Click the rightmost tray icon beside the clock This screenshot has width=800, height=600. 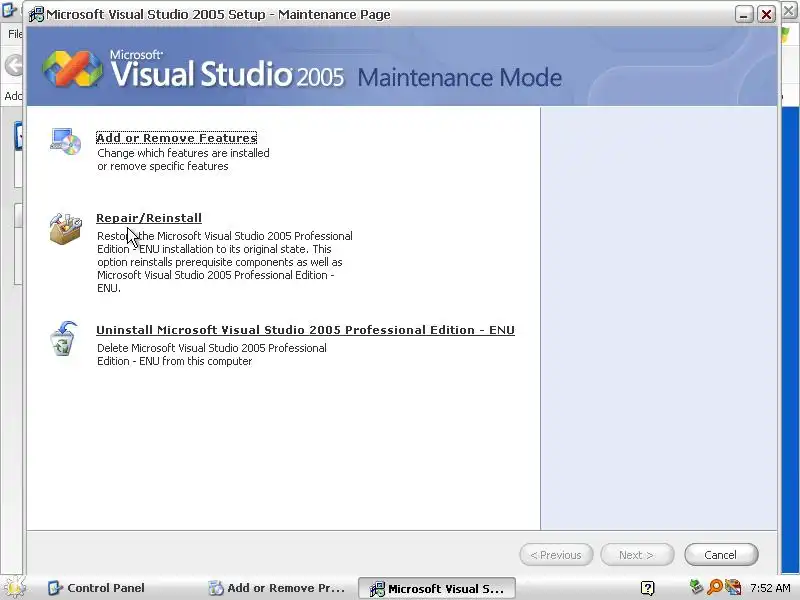(x=733, y=588)
